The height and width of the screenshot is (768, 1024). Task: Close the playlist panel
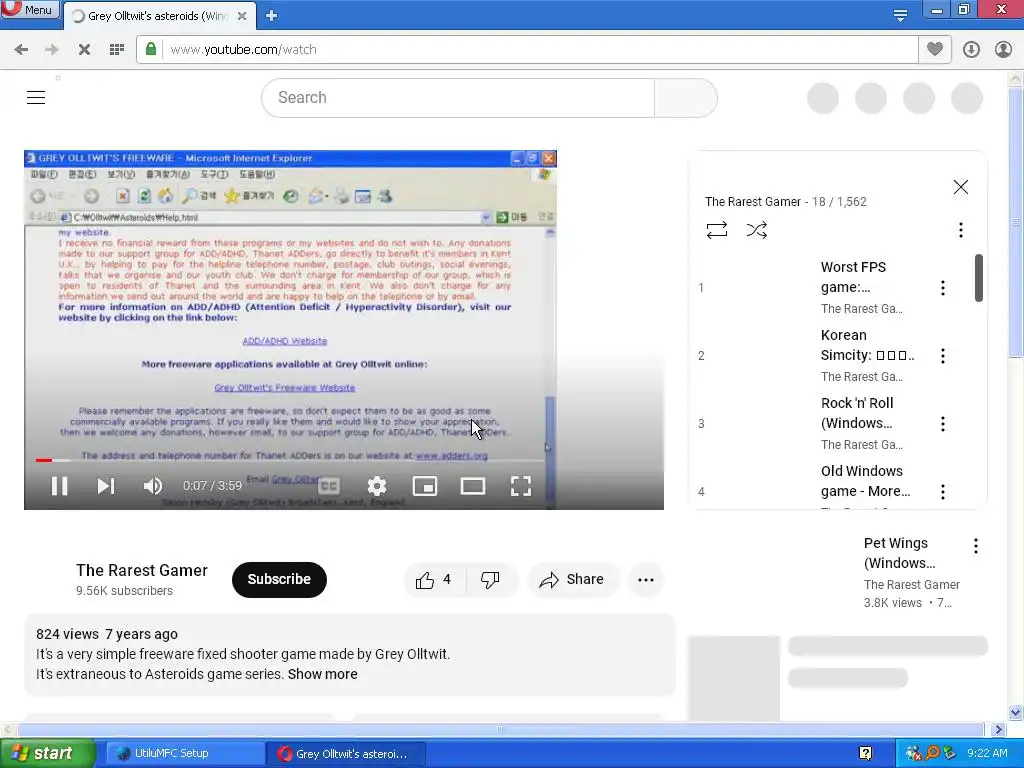[x=961, y=187]
